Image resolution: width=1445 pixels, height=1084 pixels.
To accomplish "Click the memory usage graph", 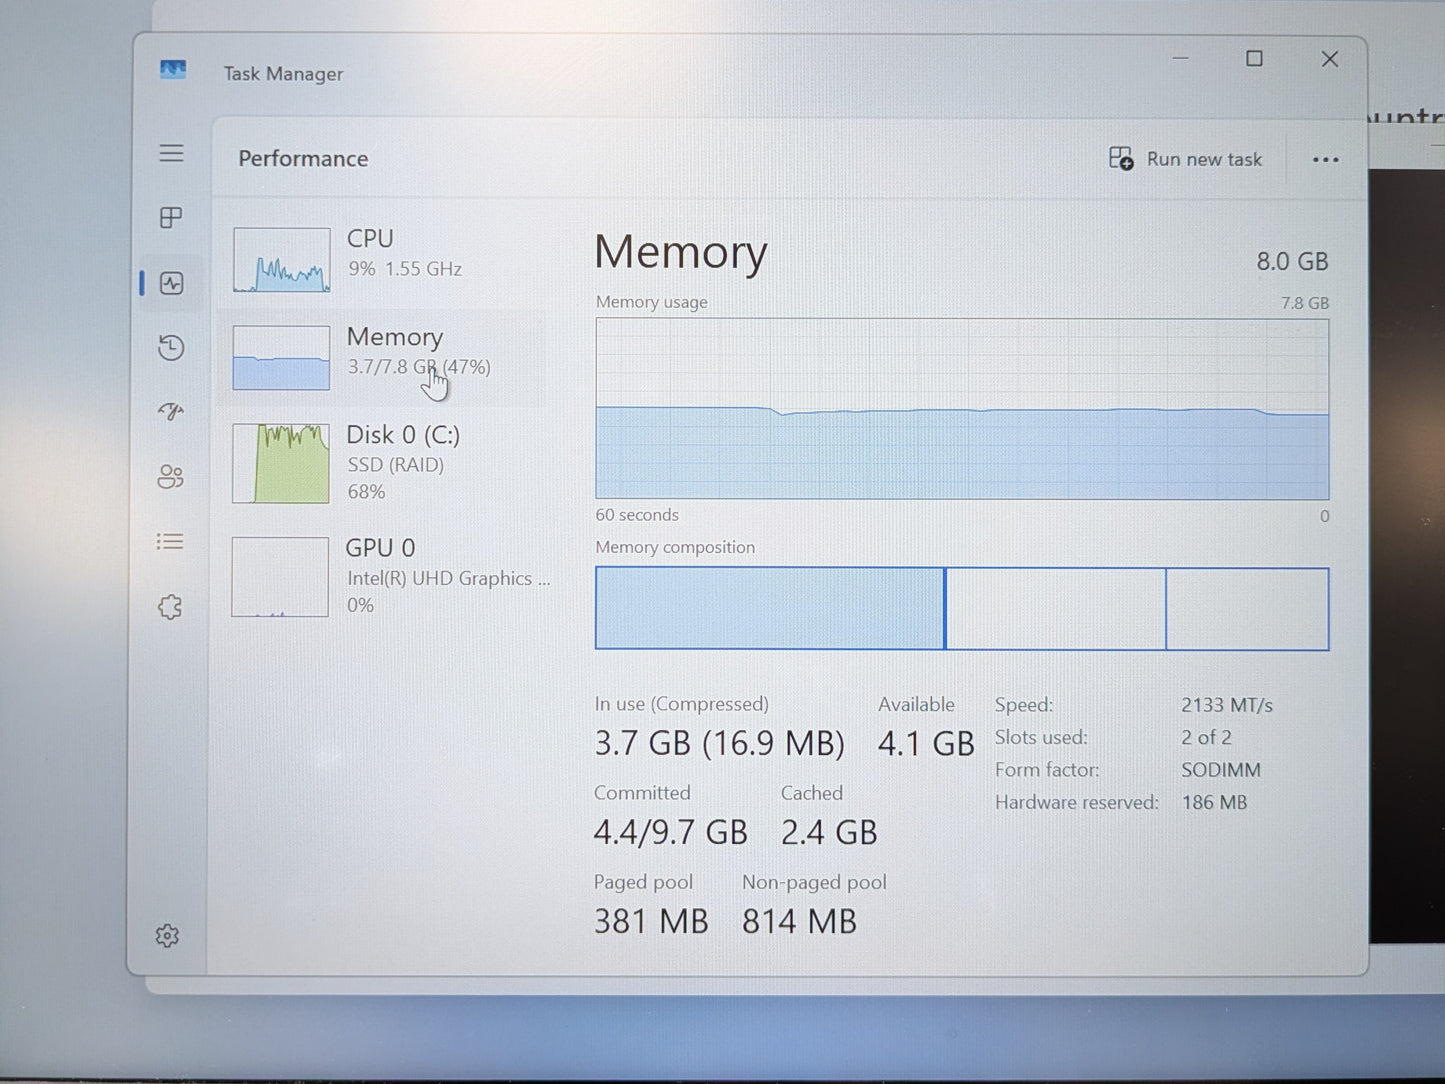I will coord(961,409).
